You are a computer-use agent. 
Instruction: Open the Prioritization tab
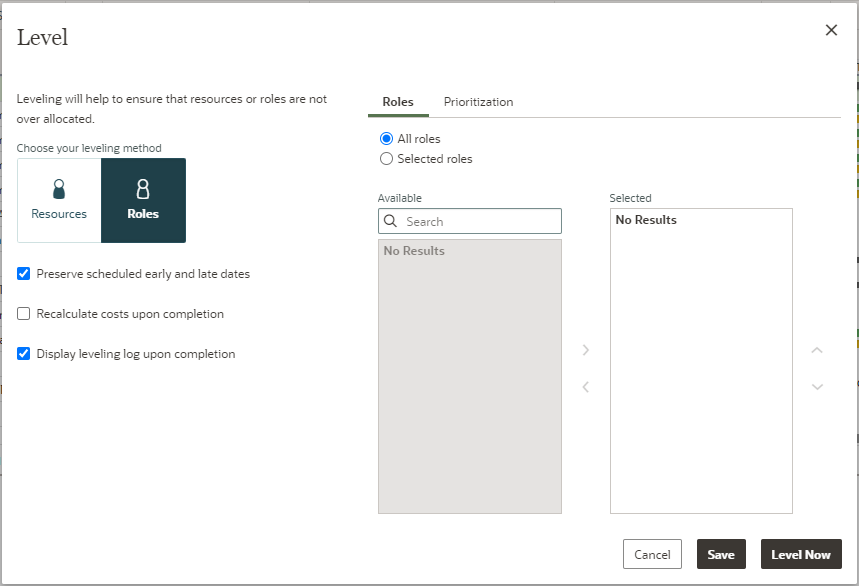[478, 102]
